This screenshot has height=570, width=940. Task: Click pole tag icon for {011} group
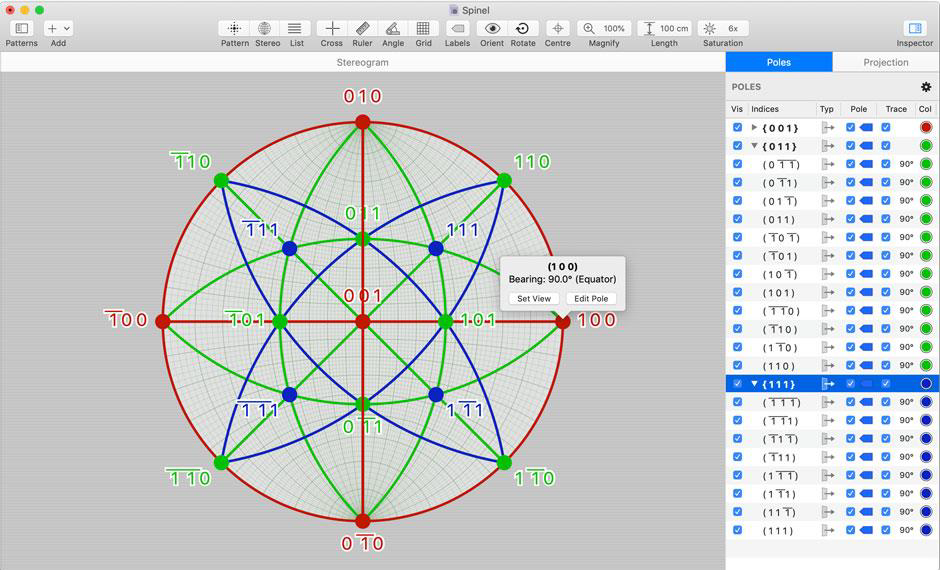click(x=866, y=146)
